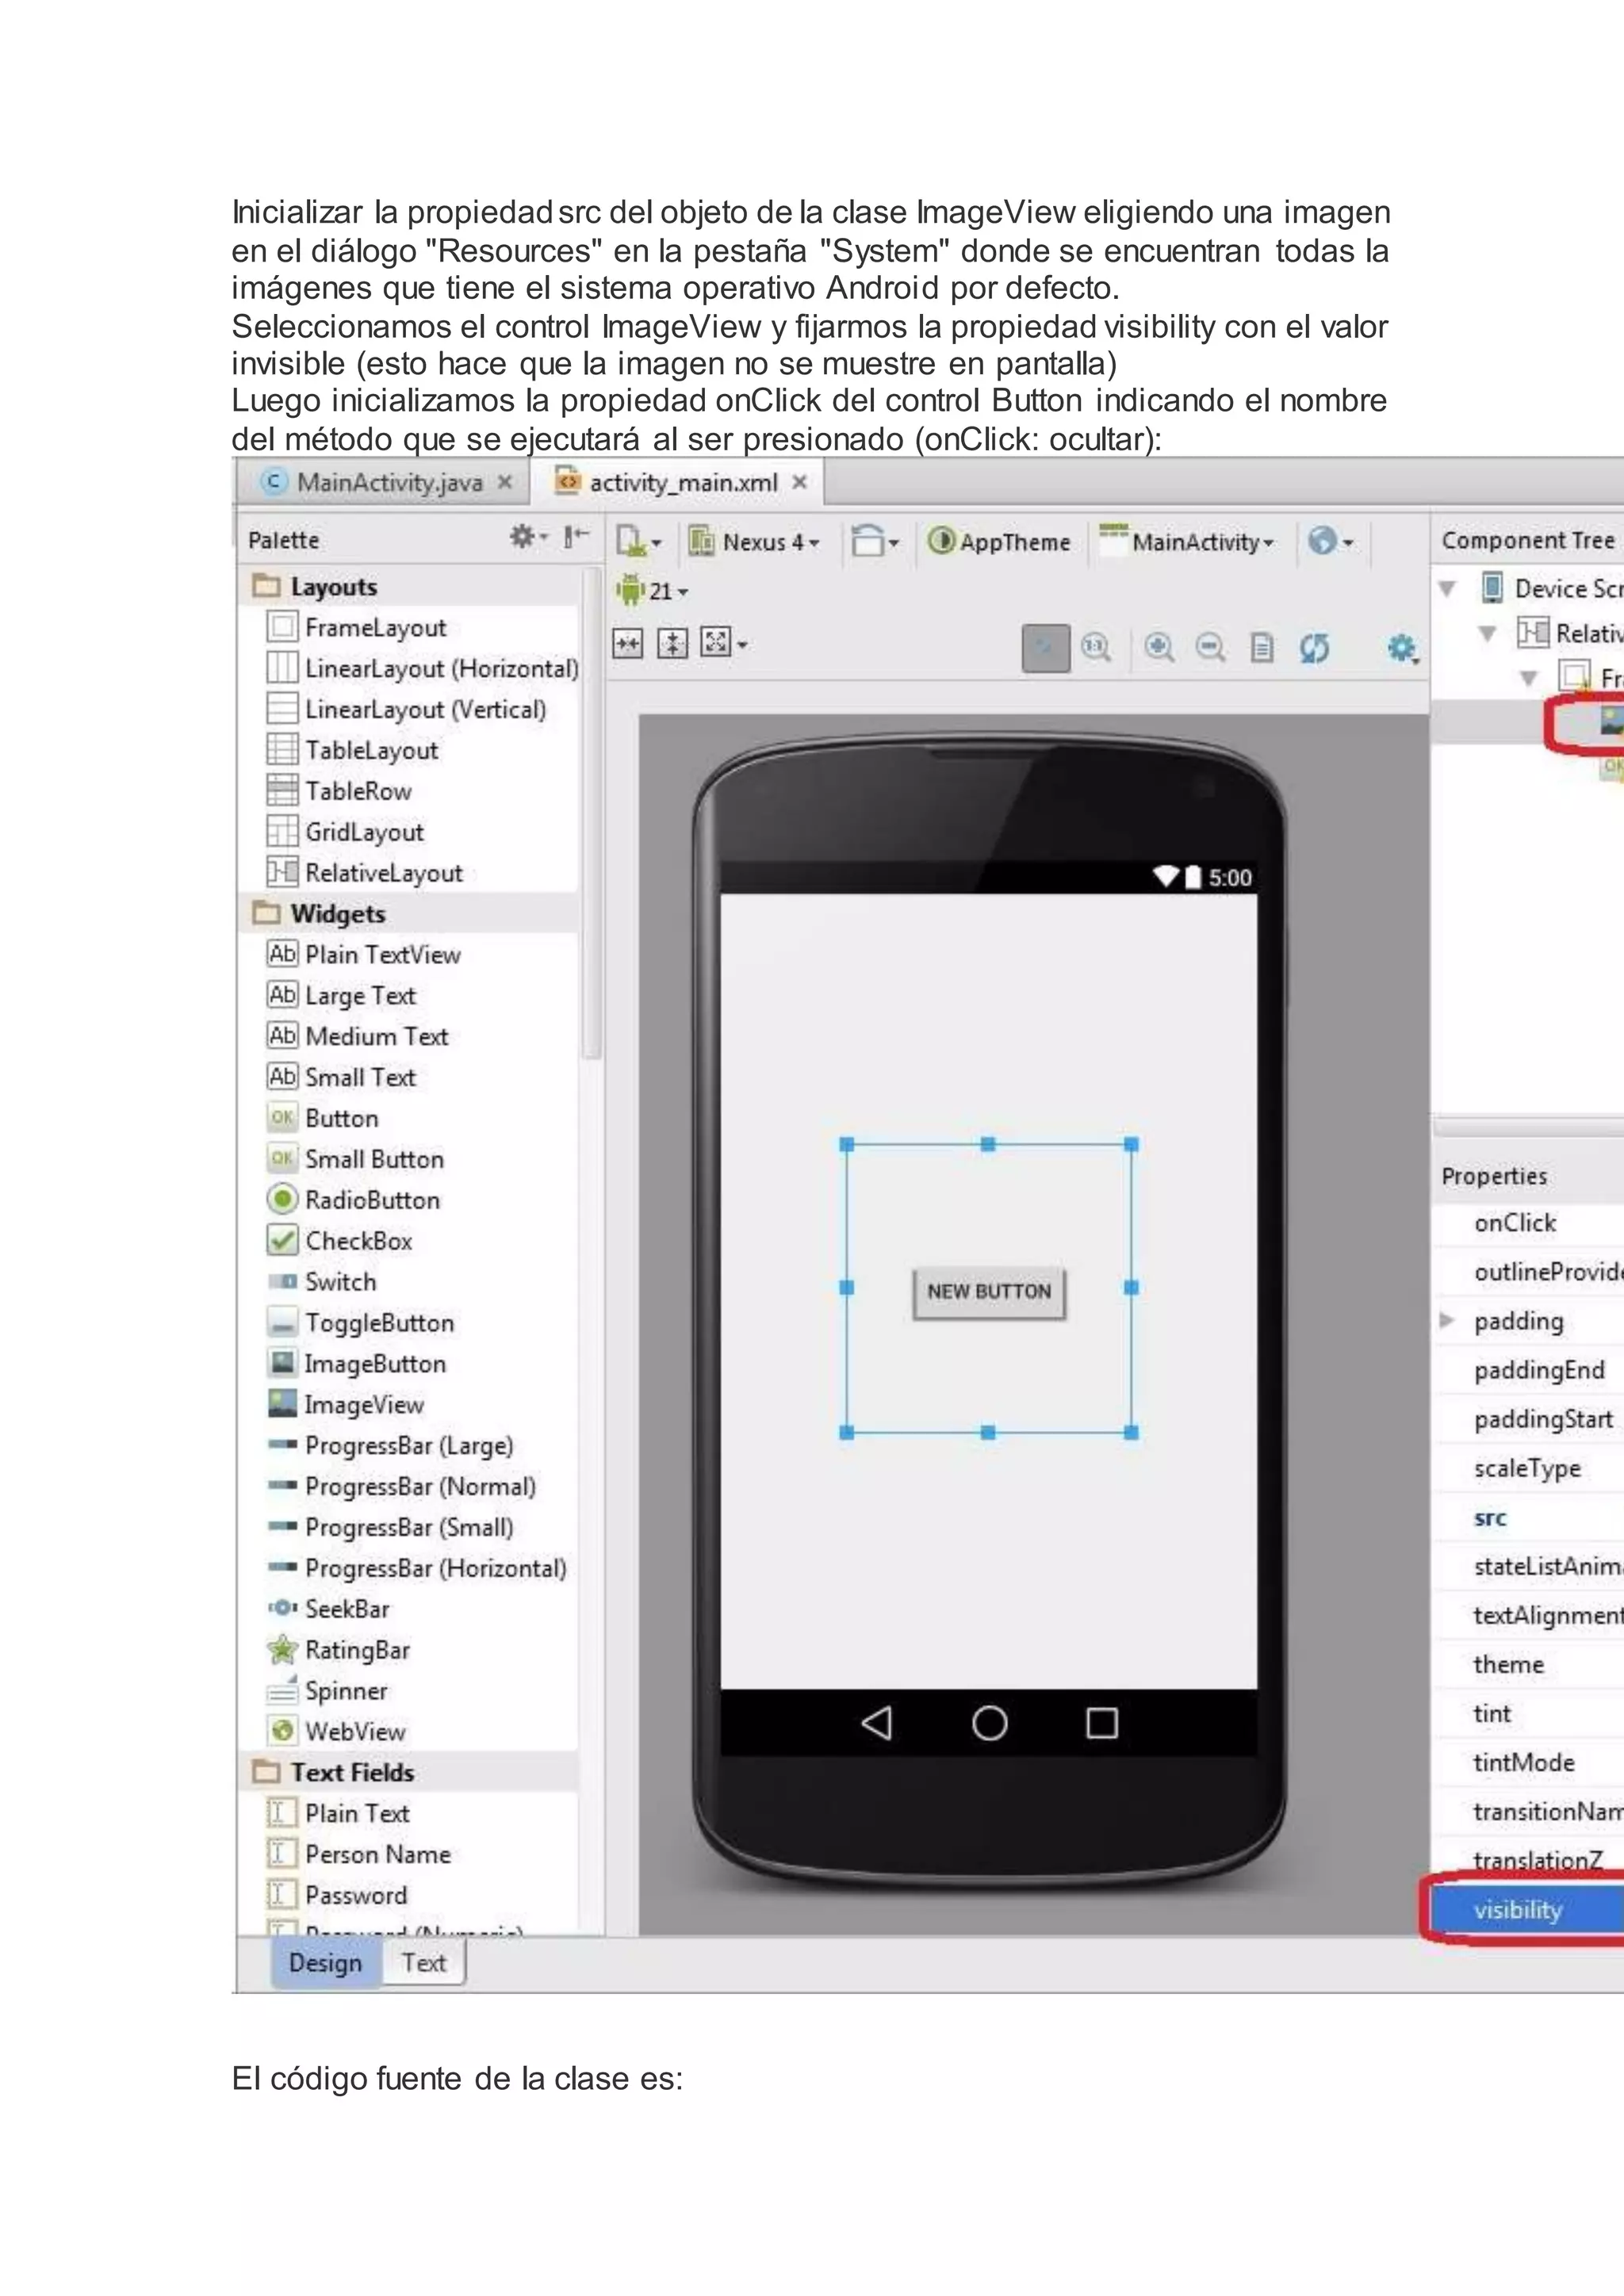Click the AppTheme selector
Image resolution: width=1624 pixels, height=2296 pixels.
[998, 542]
